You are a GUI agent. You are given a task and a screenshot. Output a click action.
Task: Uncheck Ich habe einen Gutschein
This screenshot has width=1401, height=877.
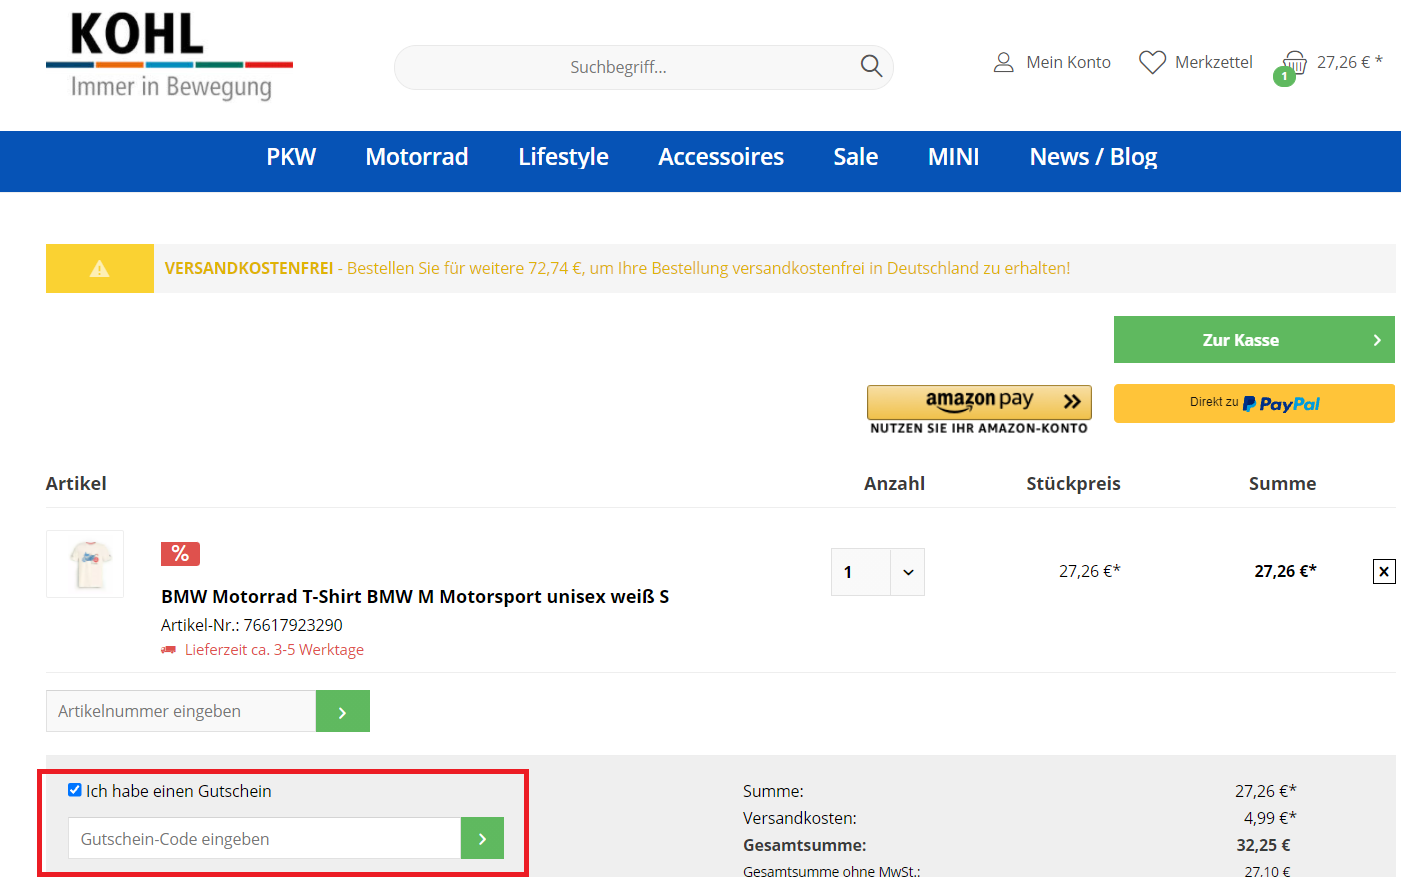pos(75,790)
